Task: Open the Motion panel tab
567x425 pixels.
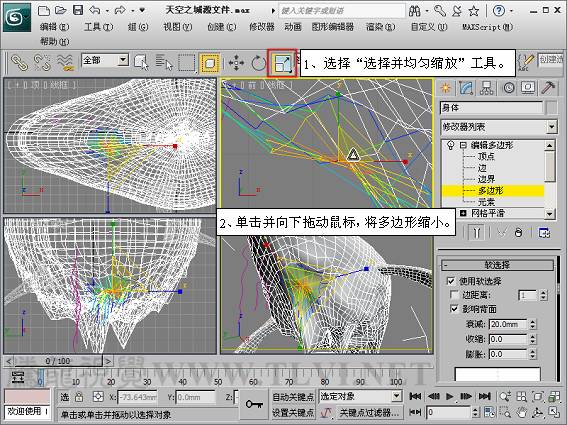Action: [x=509, y=88]
